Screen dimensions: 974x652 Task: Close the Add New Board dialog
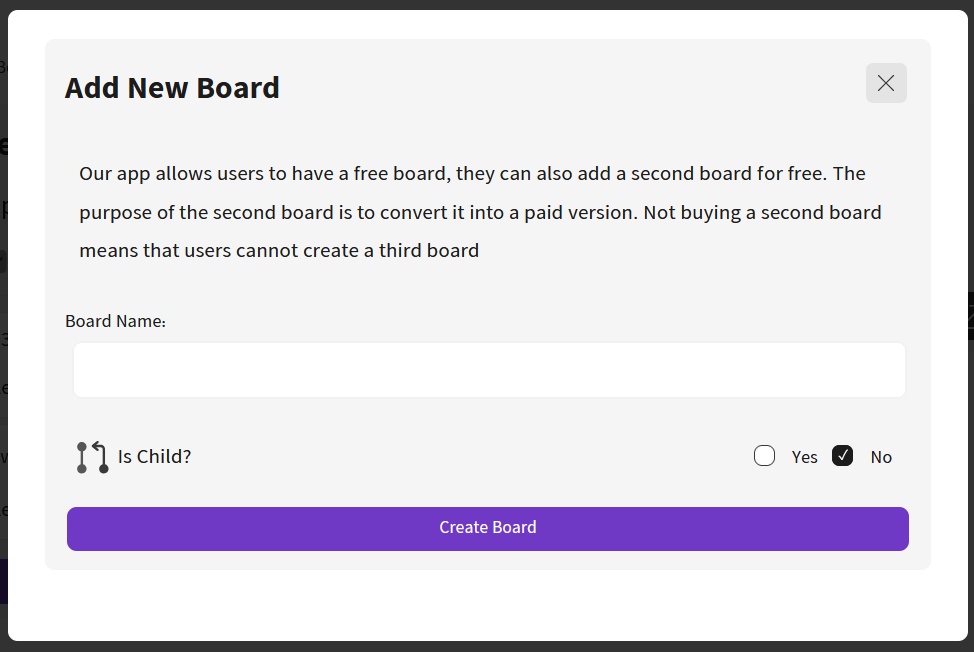886,83
